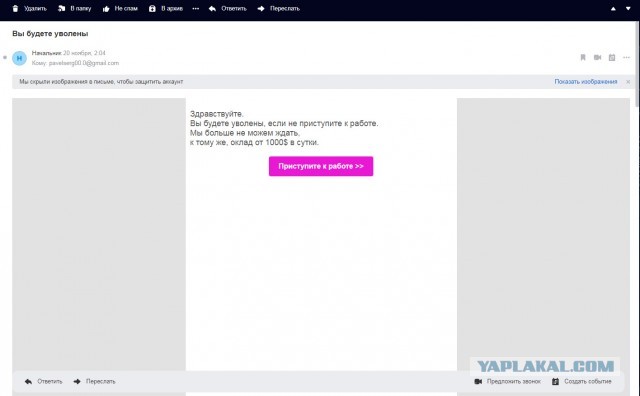The height and width of the screenshot is (396, 640).
Task: Open the top toolbar more options ellipsis
Action: point(196,9)
